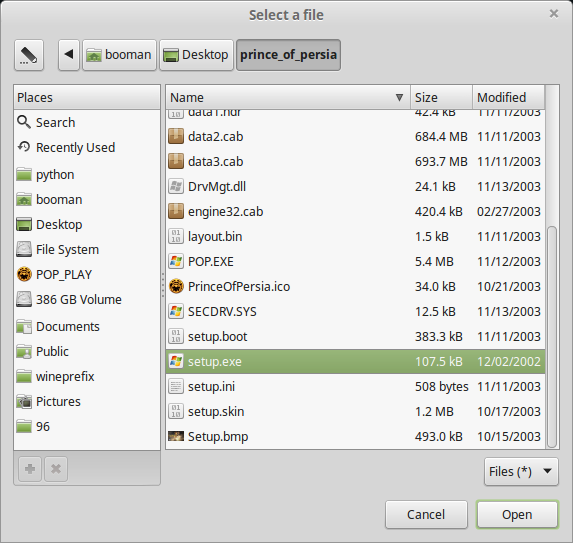Click the Cancel button
The image size is (573, 543).
click(x=426, y=514)
